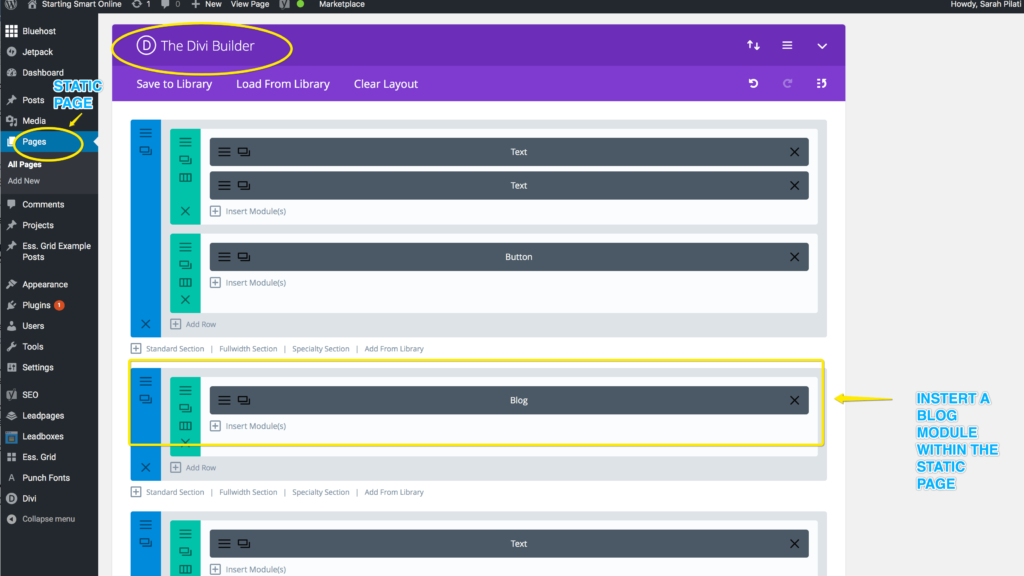The width and height of the screenshot is (1024, 576).
Task: Open the Divi sidebar menu
Action: click(x=29, y=498)
